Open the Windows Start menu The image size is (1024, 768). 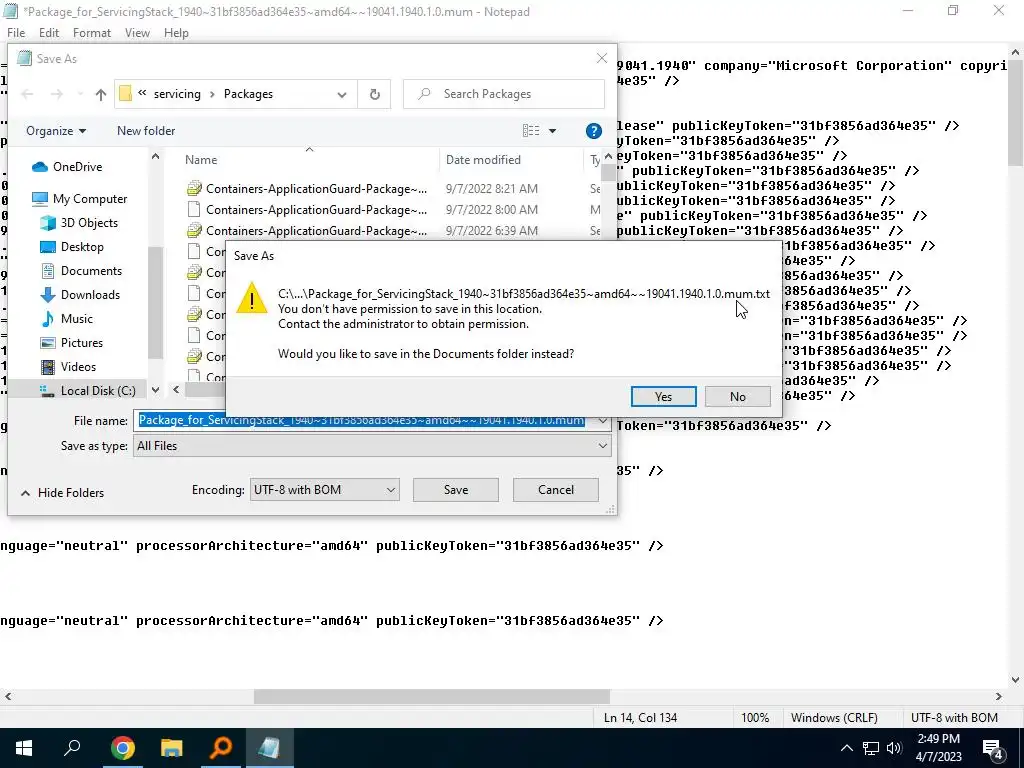24,748
